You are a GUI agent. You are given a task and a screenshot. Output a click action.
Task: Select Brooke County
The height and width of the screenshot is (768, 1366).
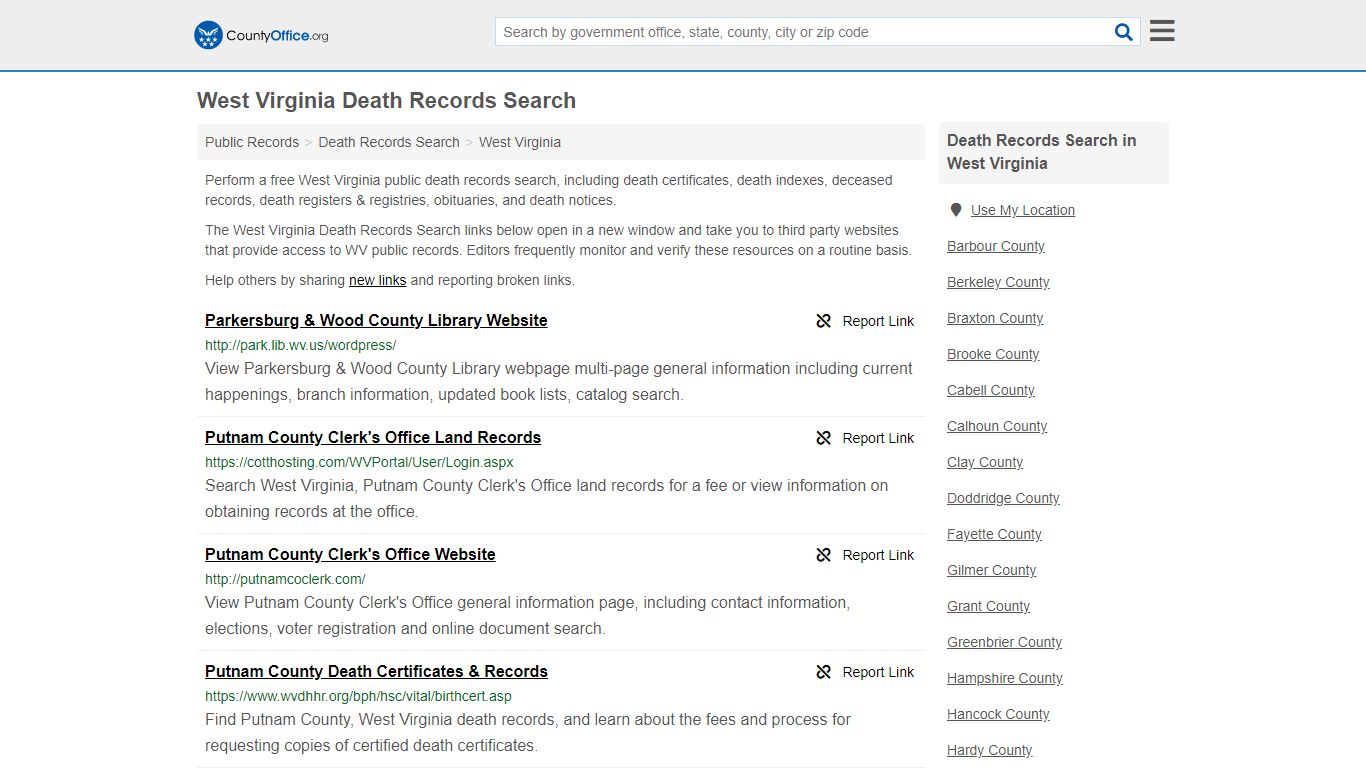993,354
